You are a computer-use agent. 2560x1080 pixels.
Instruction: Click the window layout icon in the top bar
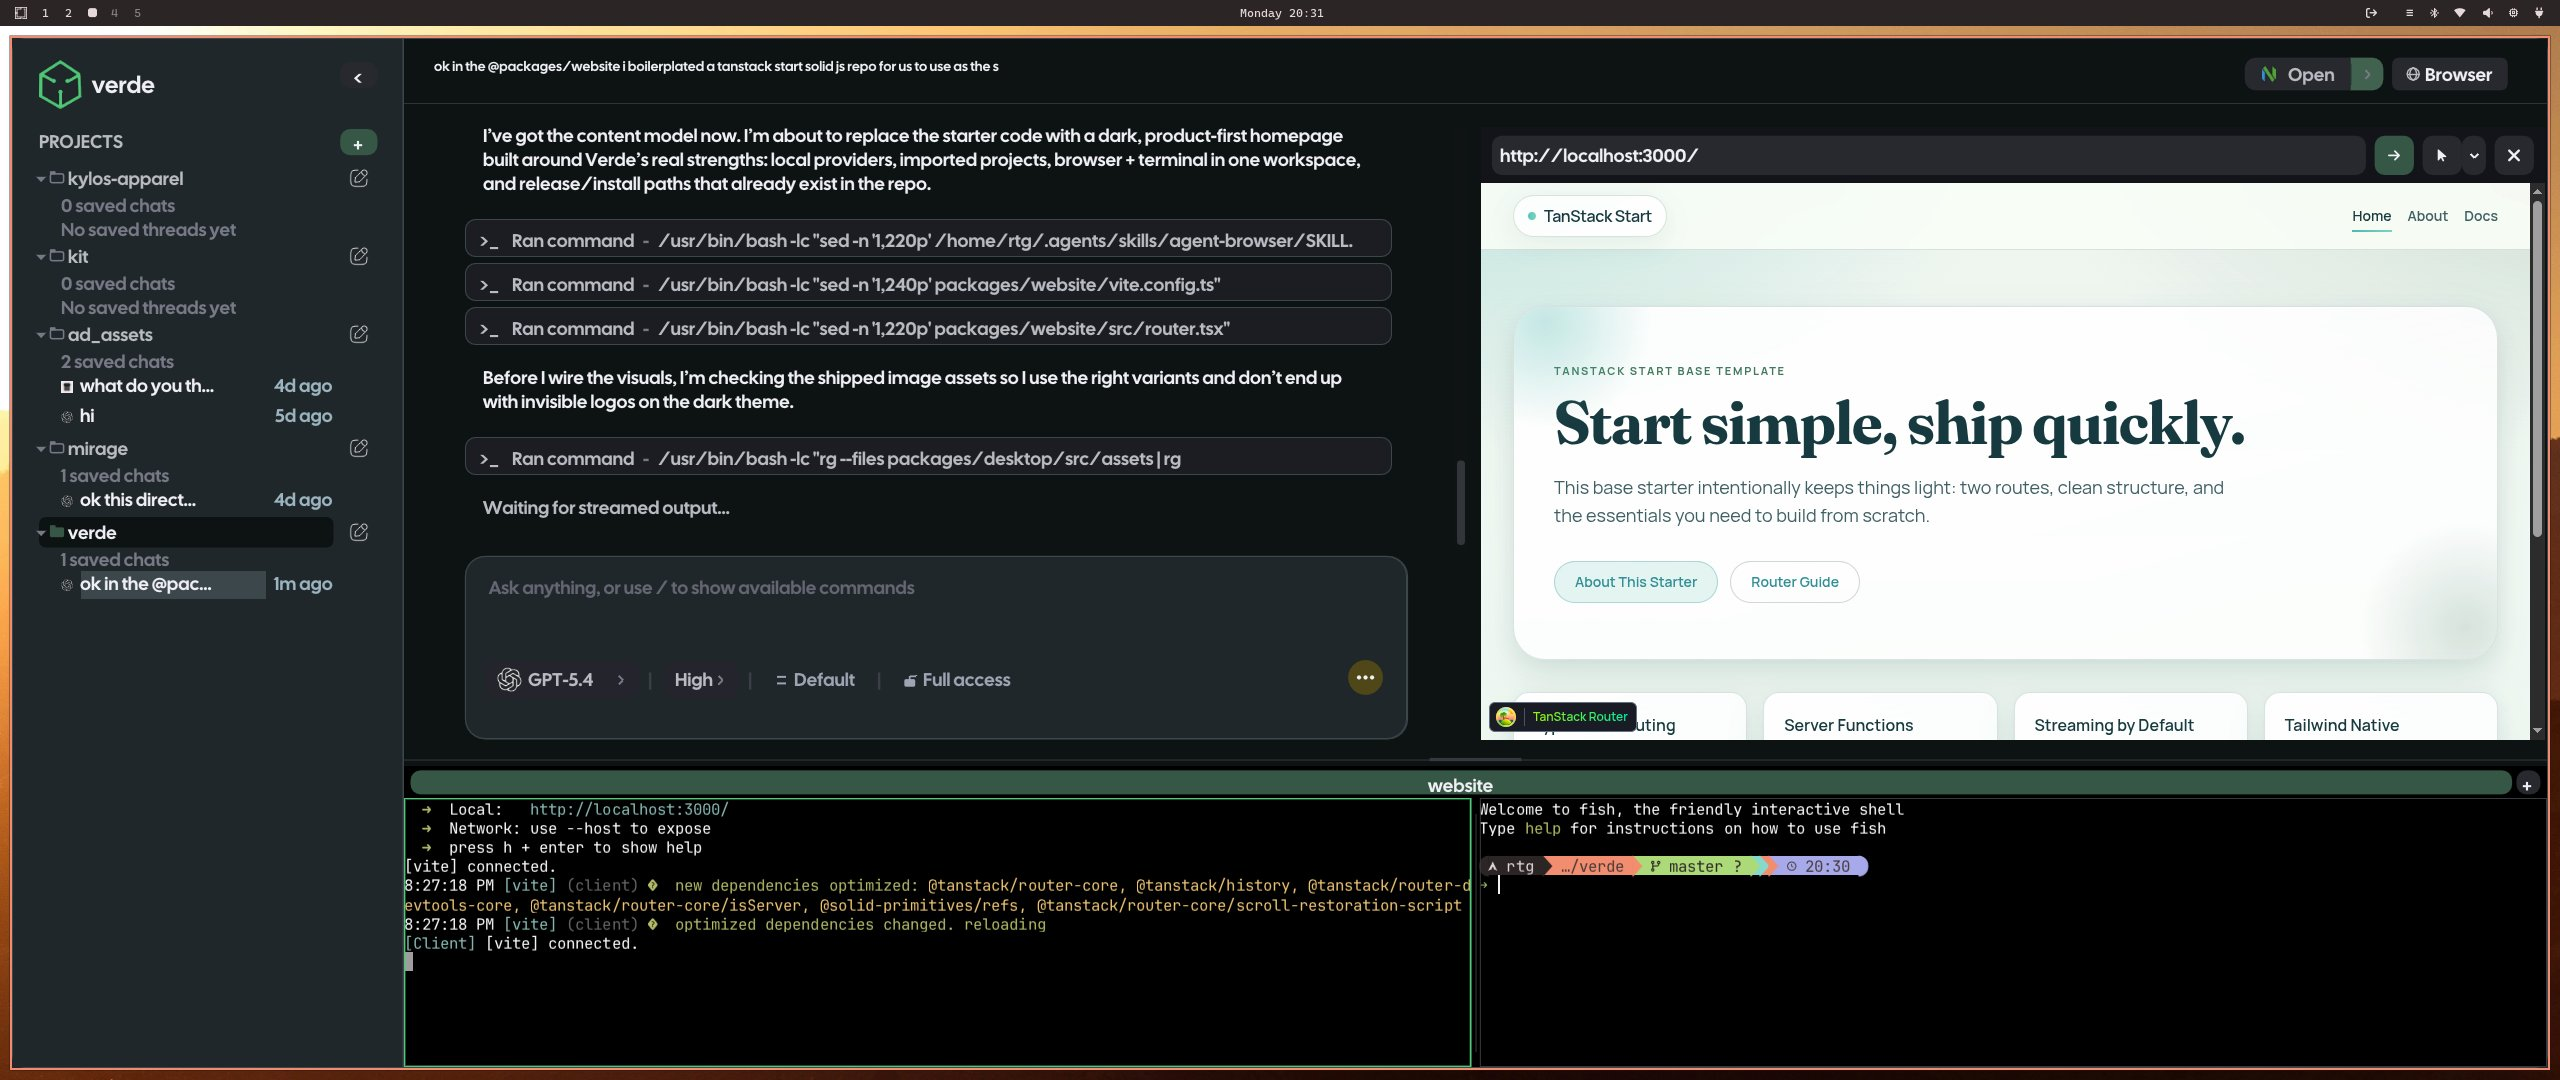point(20,13)
